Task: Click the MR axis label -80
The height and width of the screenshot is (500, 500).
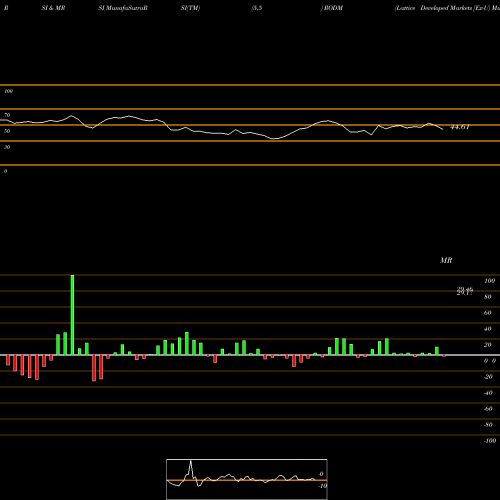Action: [x=488, y=425]
